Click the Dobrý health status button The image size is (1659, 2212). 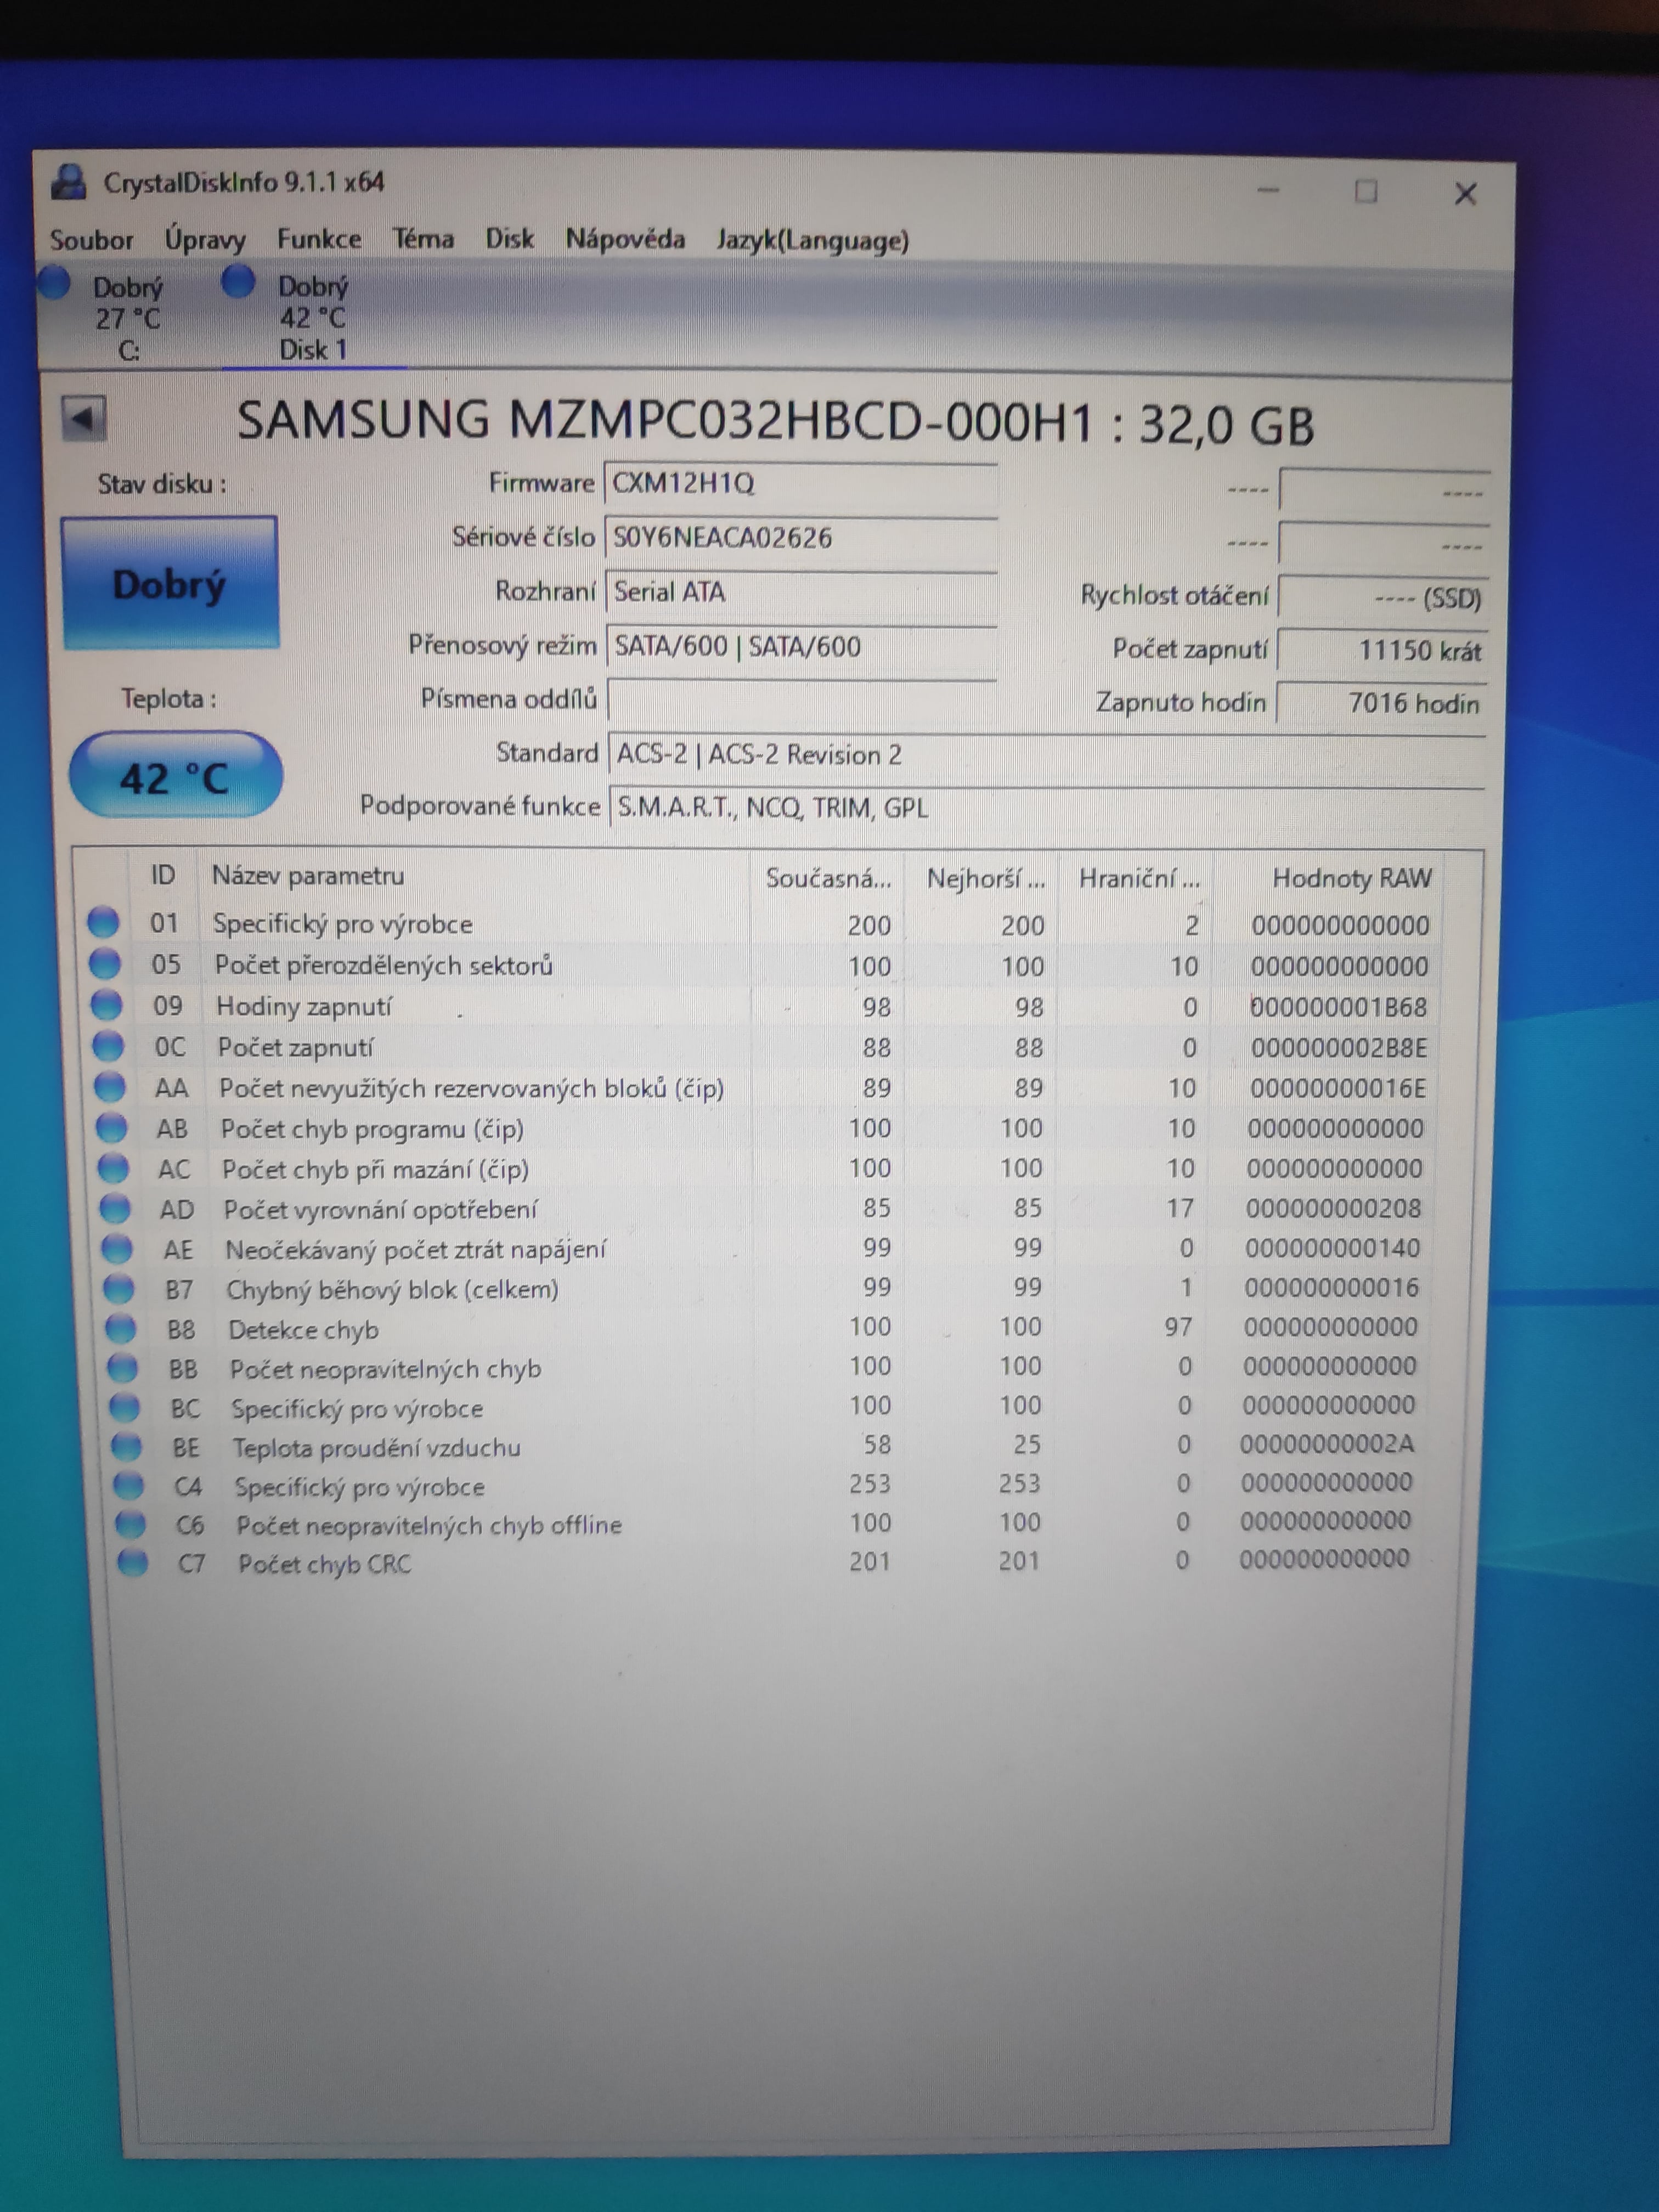point(170,584)
